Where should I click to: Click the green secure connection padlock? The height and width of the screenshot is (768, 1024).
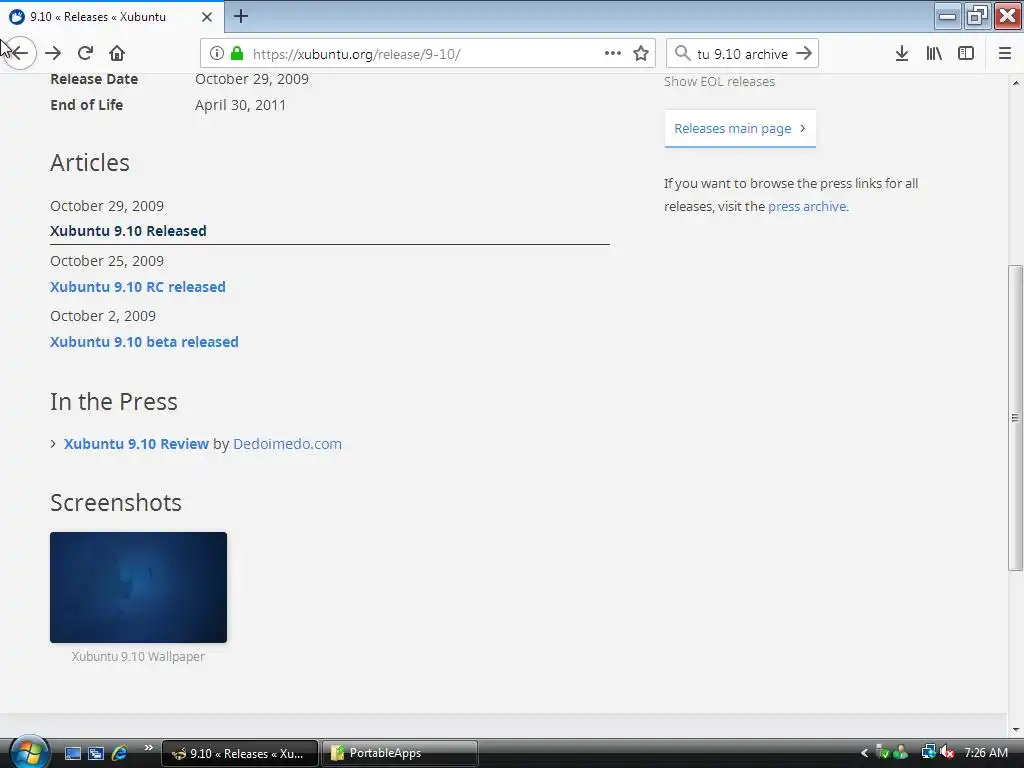(237, 54)
